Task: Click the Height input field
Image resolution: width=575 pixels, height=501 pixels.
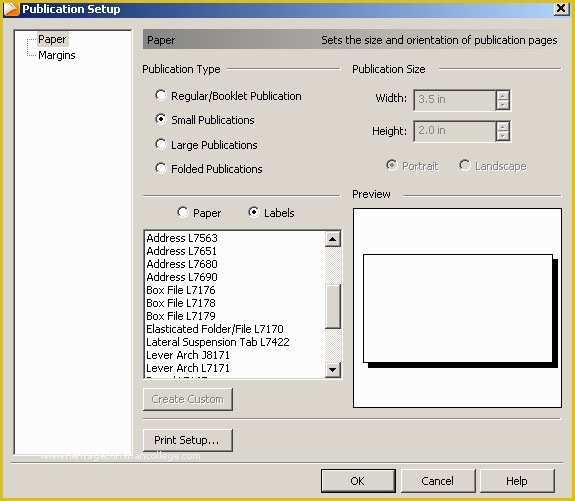Action: coord(454,131)
